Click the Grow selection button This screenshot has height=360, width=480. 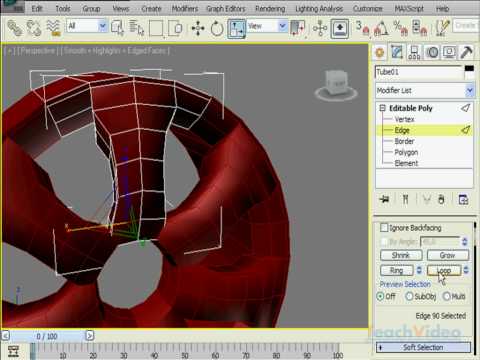pos(448,255)
